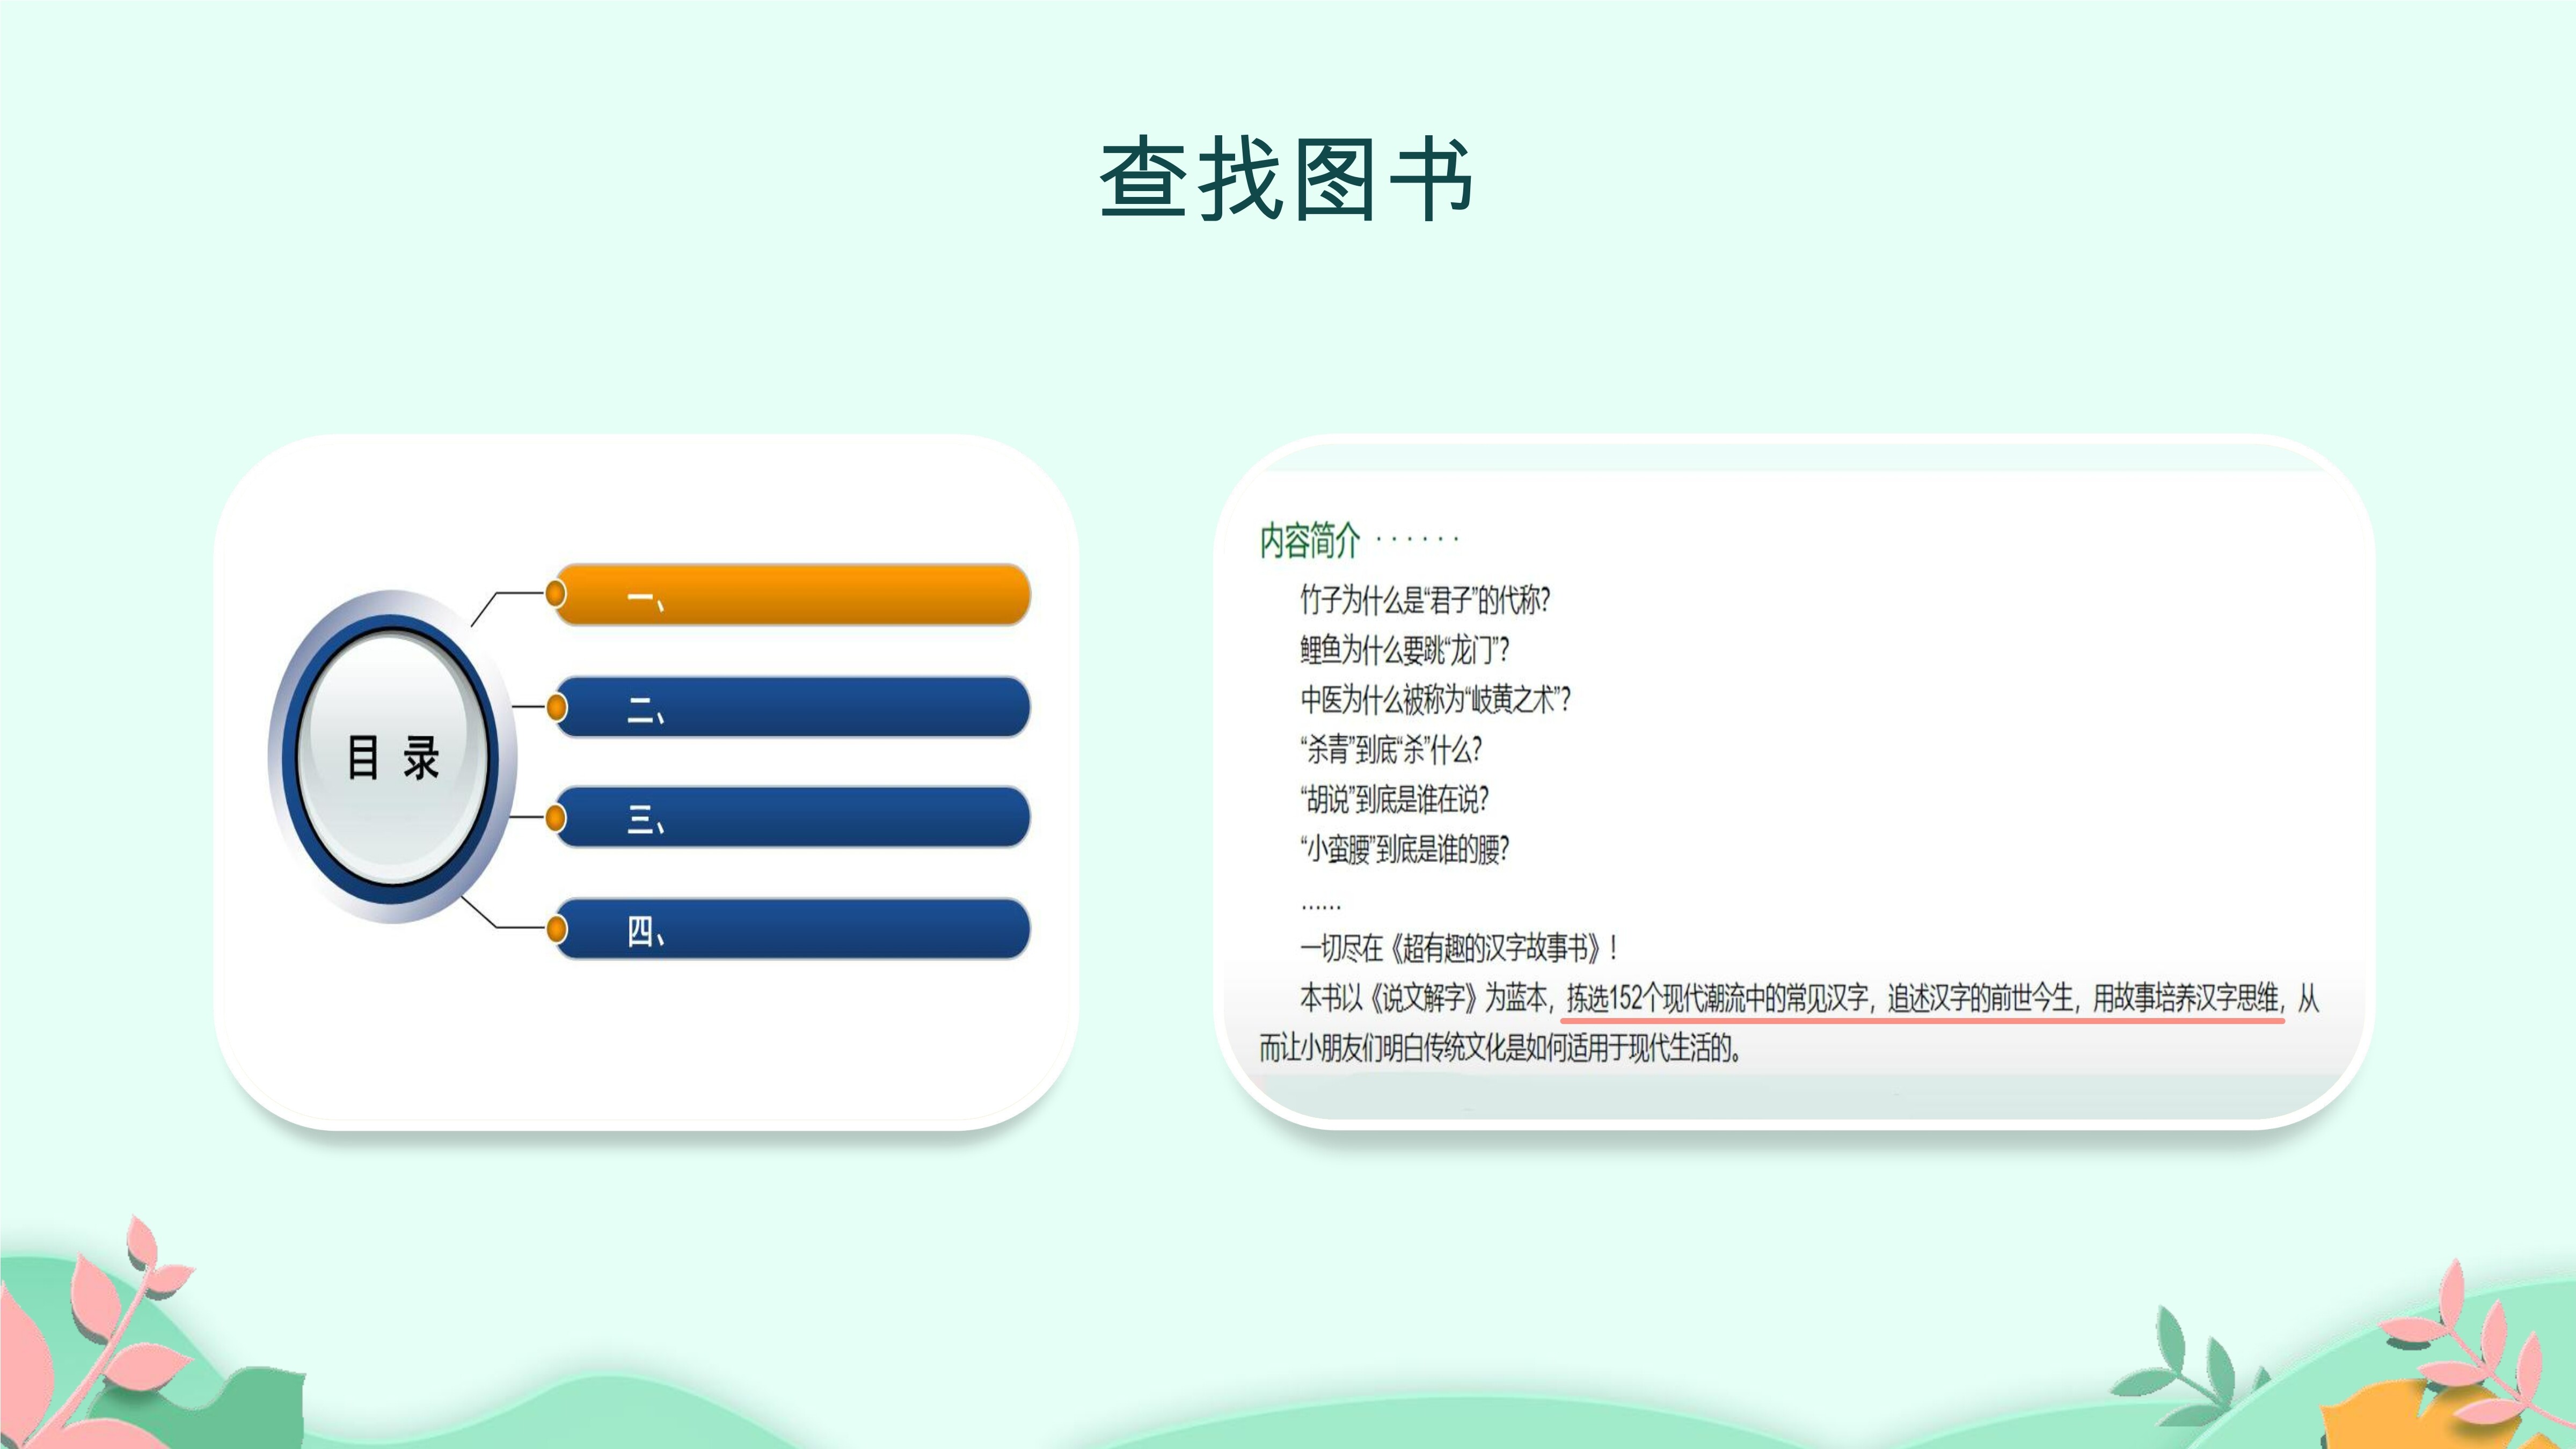
Task: Click the round 目录 button
Action: point(392,757)
